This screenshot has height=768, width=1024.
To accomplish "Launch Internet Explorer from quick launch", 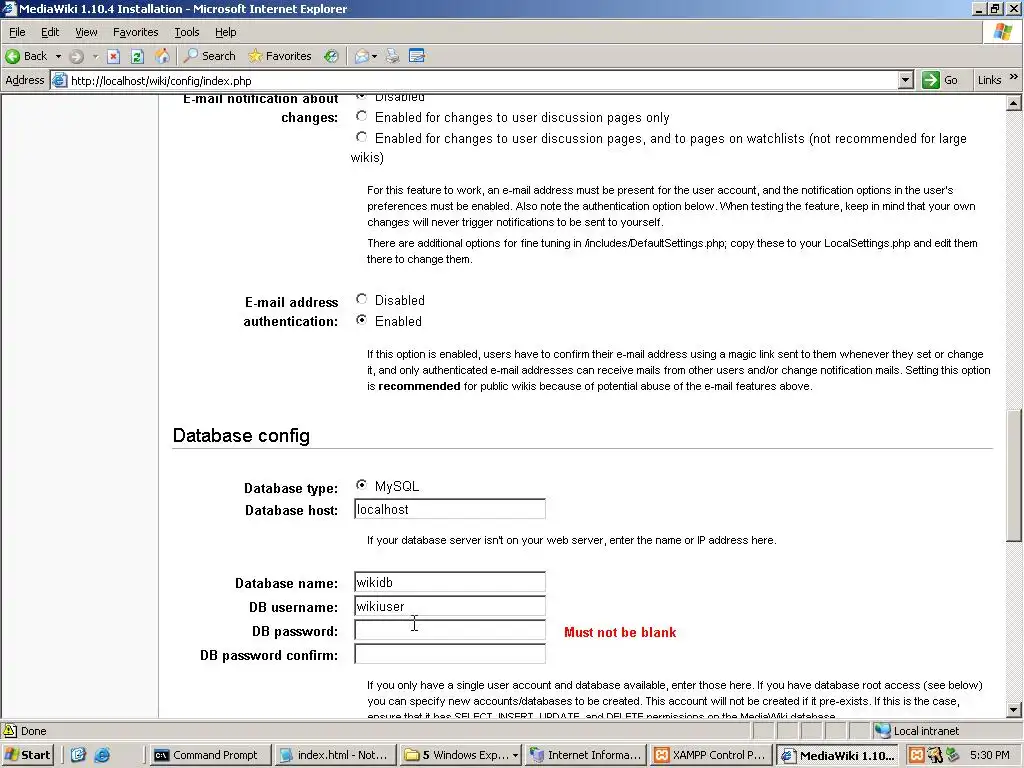I will point(103,755).
